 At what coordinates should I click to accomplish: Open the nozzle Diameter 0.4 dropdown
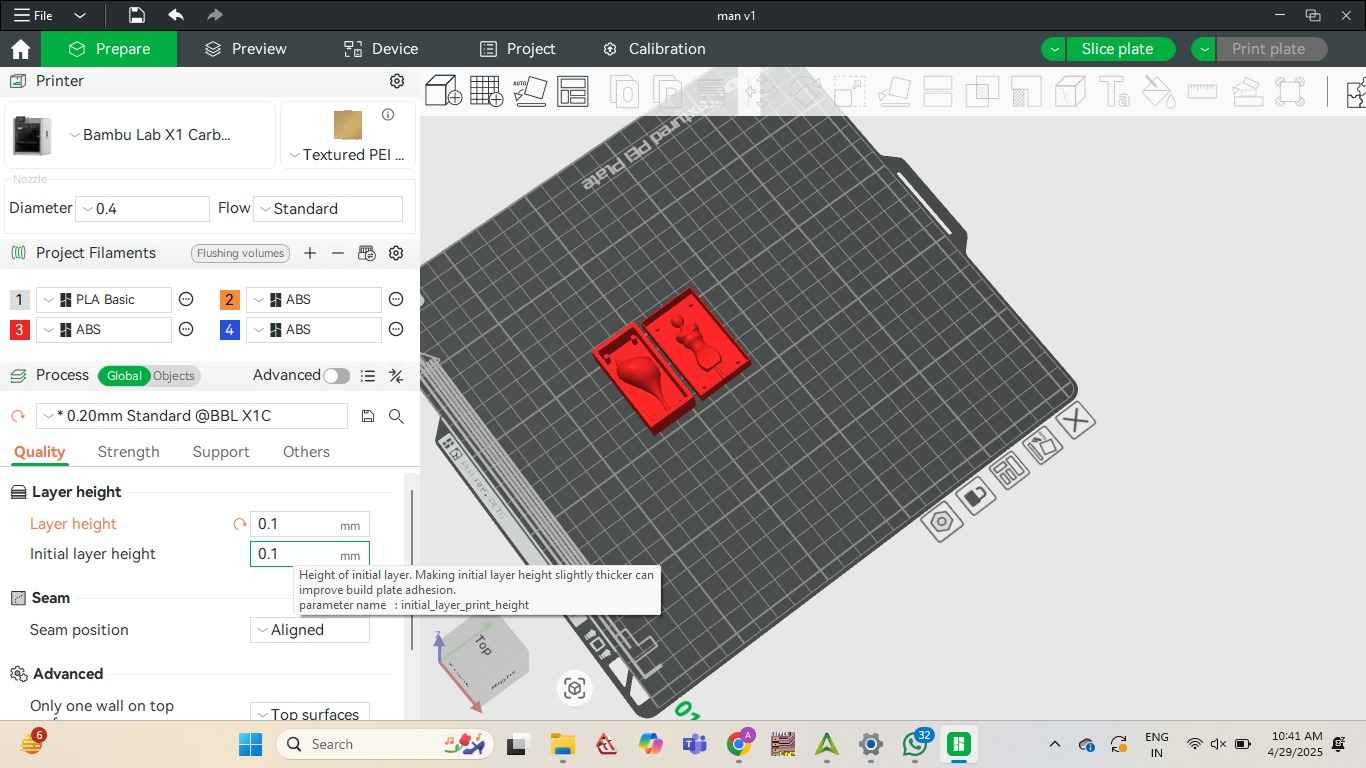tap(143, 209)
